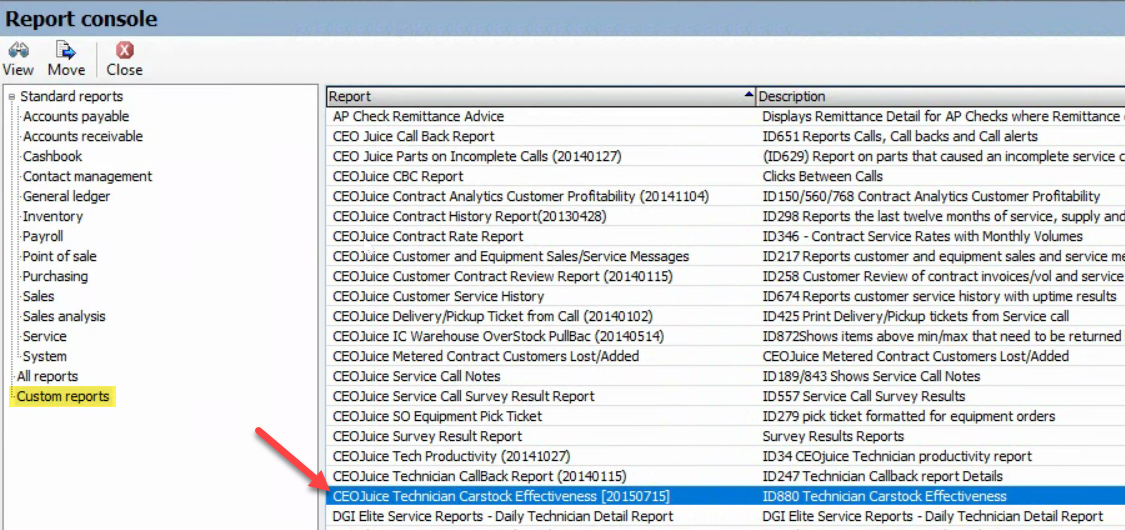Select CEOJuice Survey Result Report row

427,436
